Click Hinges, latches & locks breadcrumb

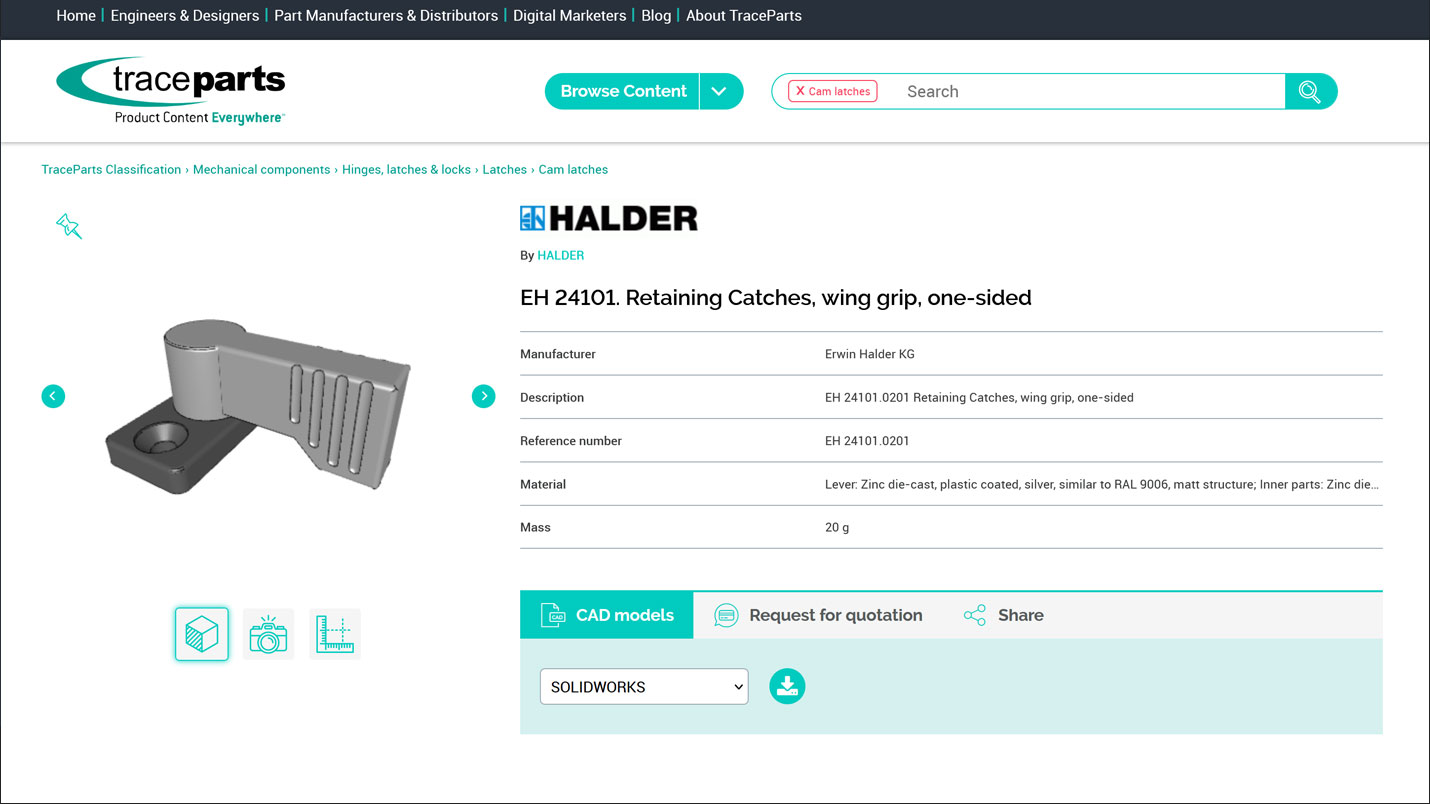406,170
